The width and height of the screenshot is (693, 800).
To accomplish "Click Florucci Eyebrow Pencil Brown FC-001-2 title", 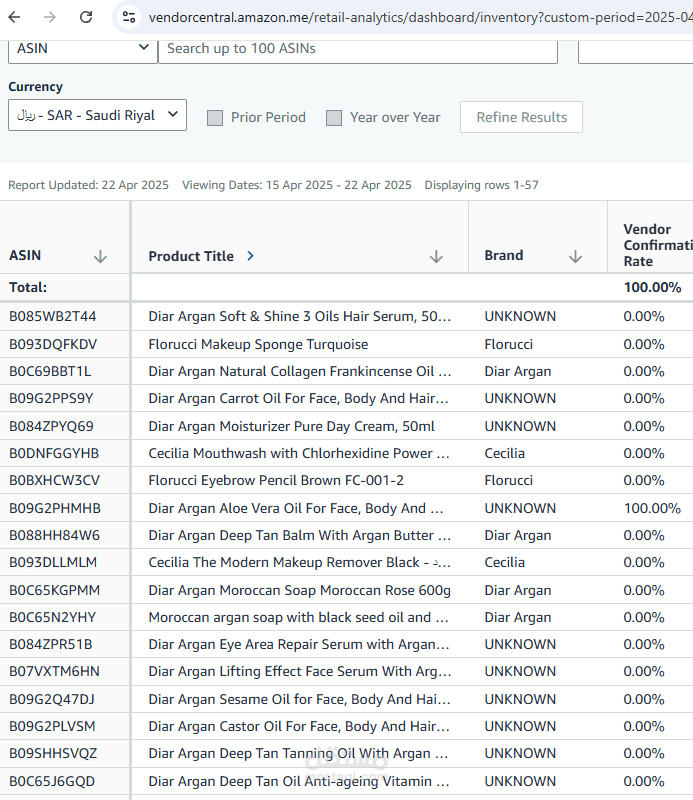I will [276, 481].
